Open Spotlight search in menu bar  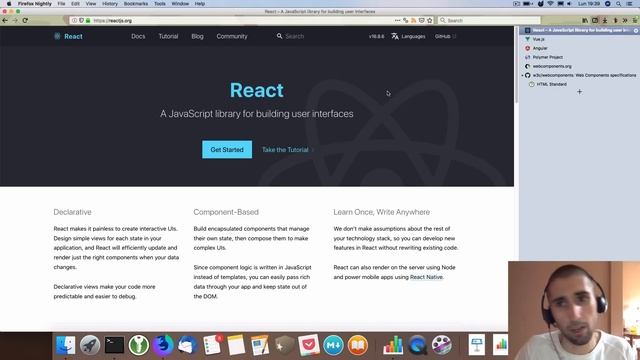tap(619, 4)
